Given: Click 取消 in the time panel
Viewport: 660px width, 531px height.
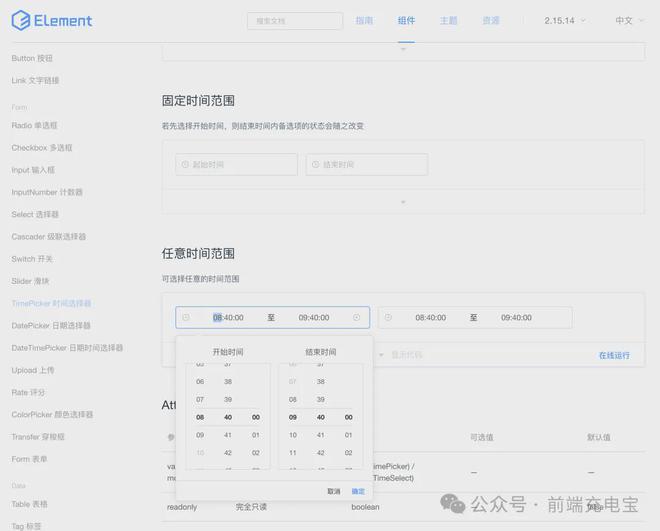Looking at the screenshot, I should point(334,491).
